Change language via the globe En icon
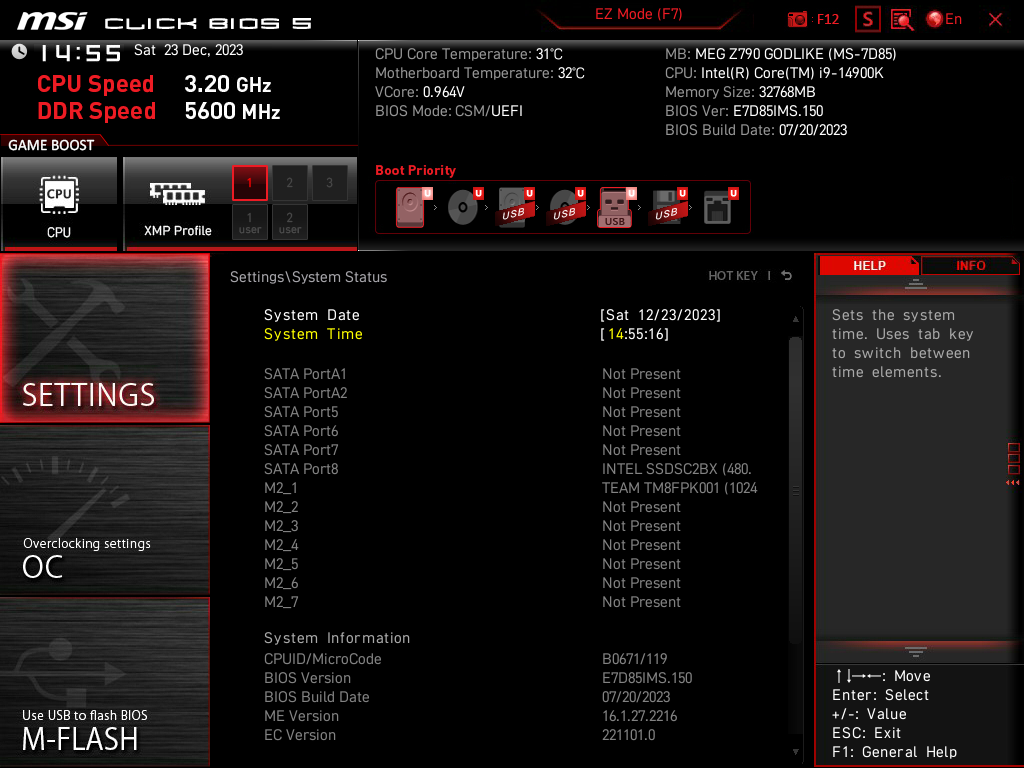Screen dimensions: 1024x768 pyautogui.click(x=944, y=19)
